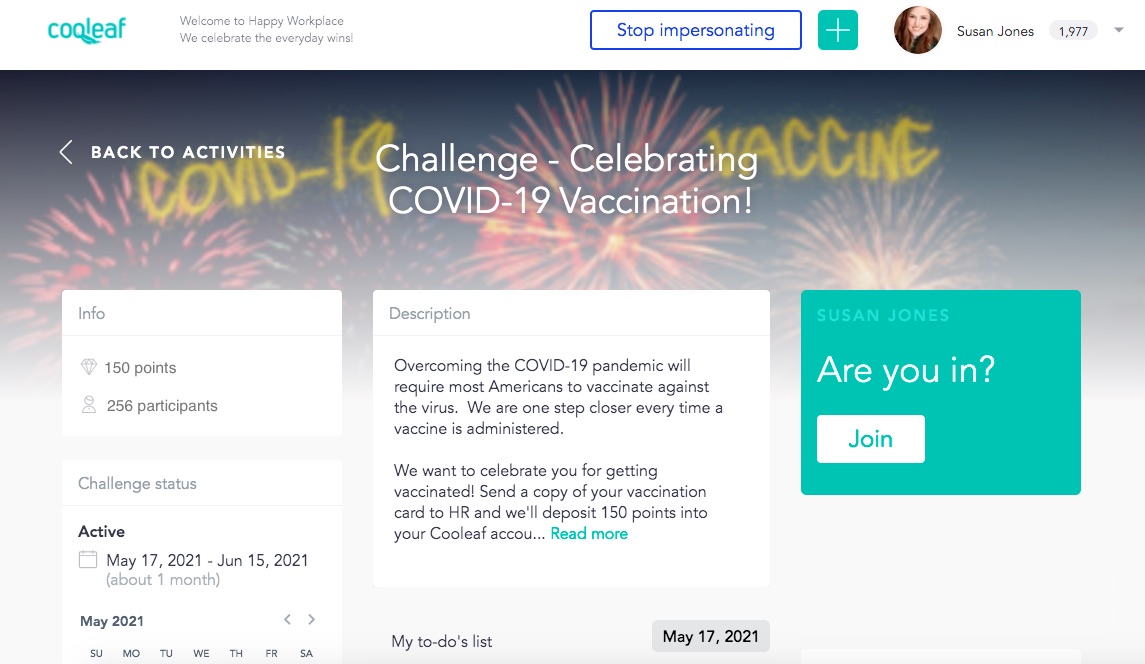The height and width of the screenshot is (664, 1145).
Task: Go to previous month using left chevron
Action: [x=287, y=619]
